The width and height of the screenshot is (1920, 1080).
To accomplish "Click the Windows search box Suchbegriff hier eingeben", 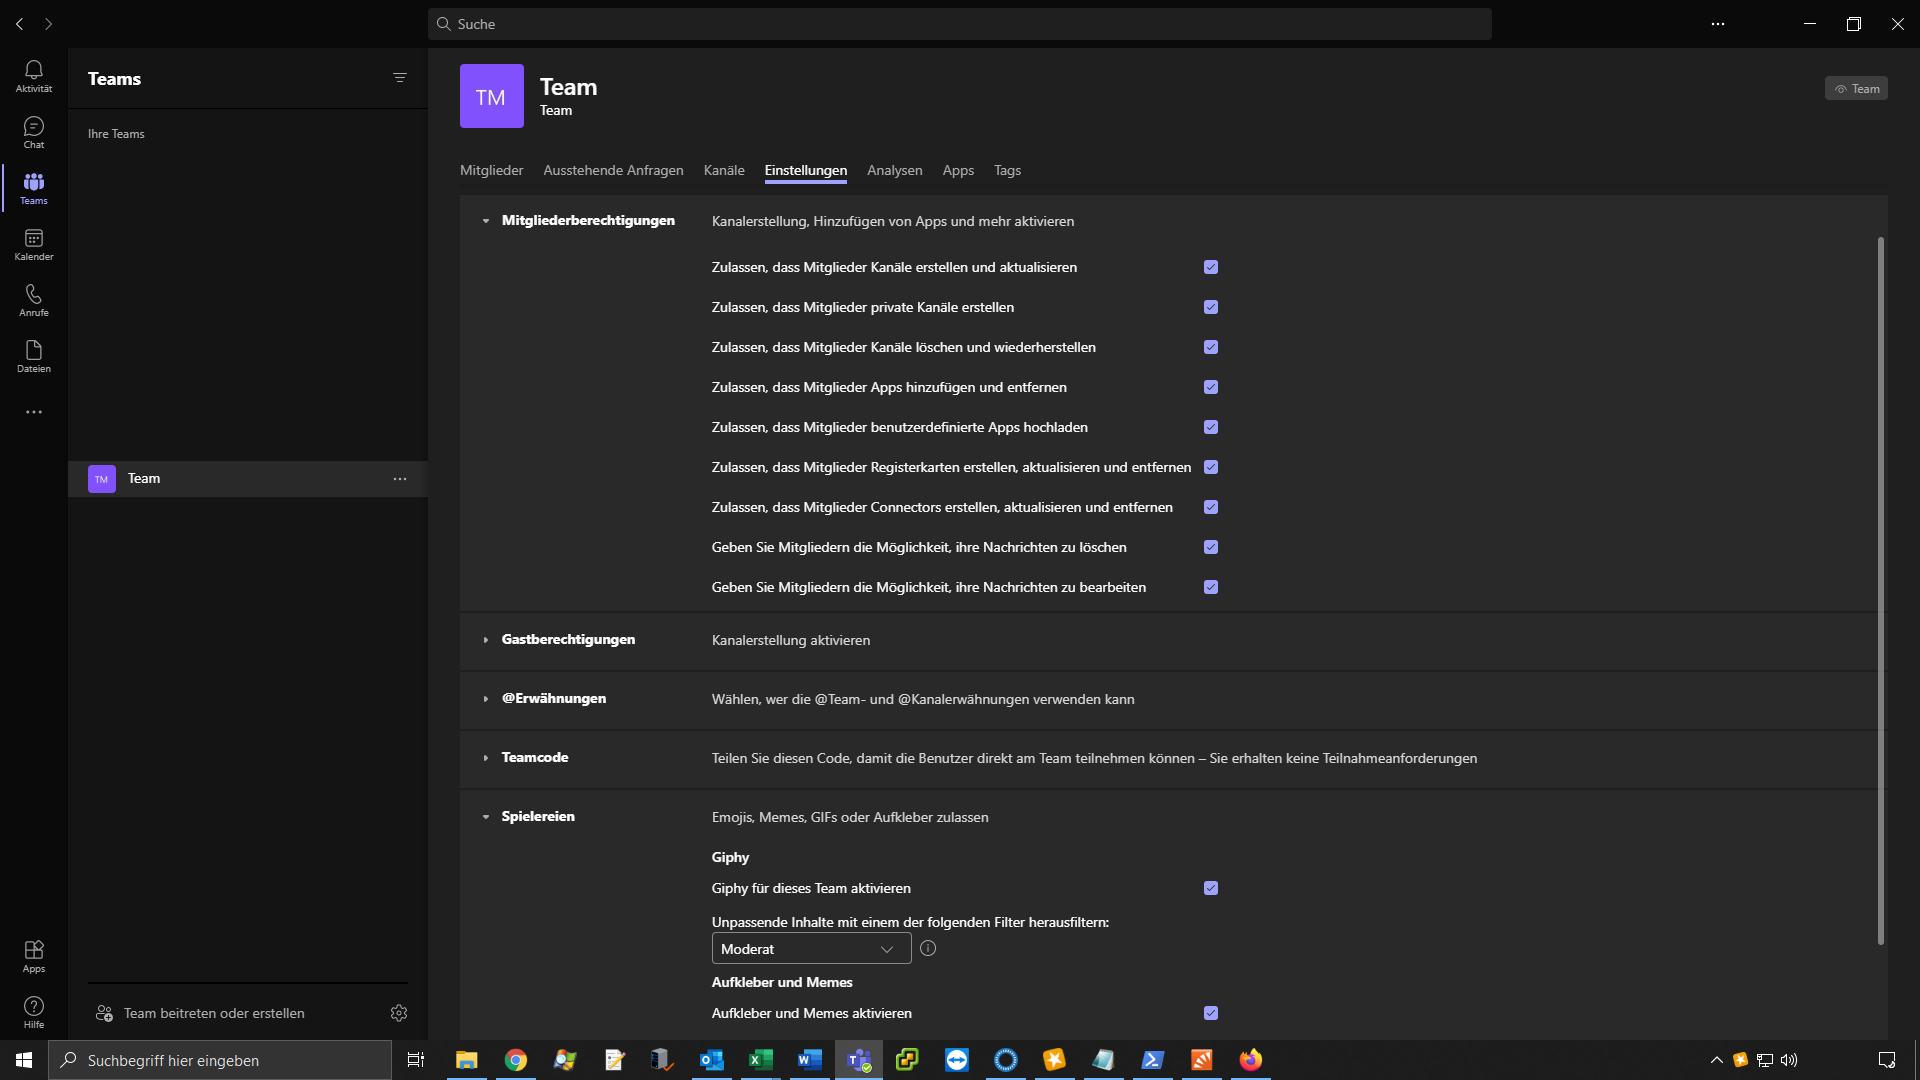I will [220, 1060].
